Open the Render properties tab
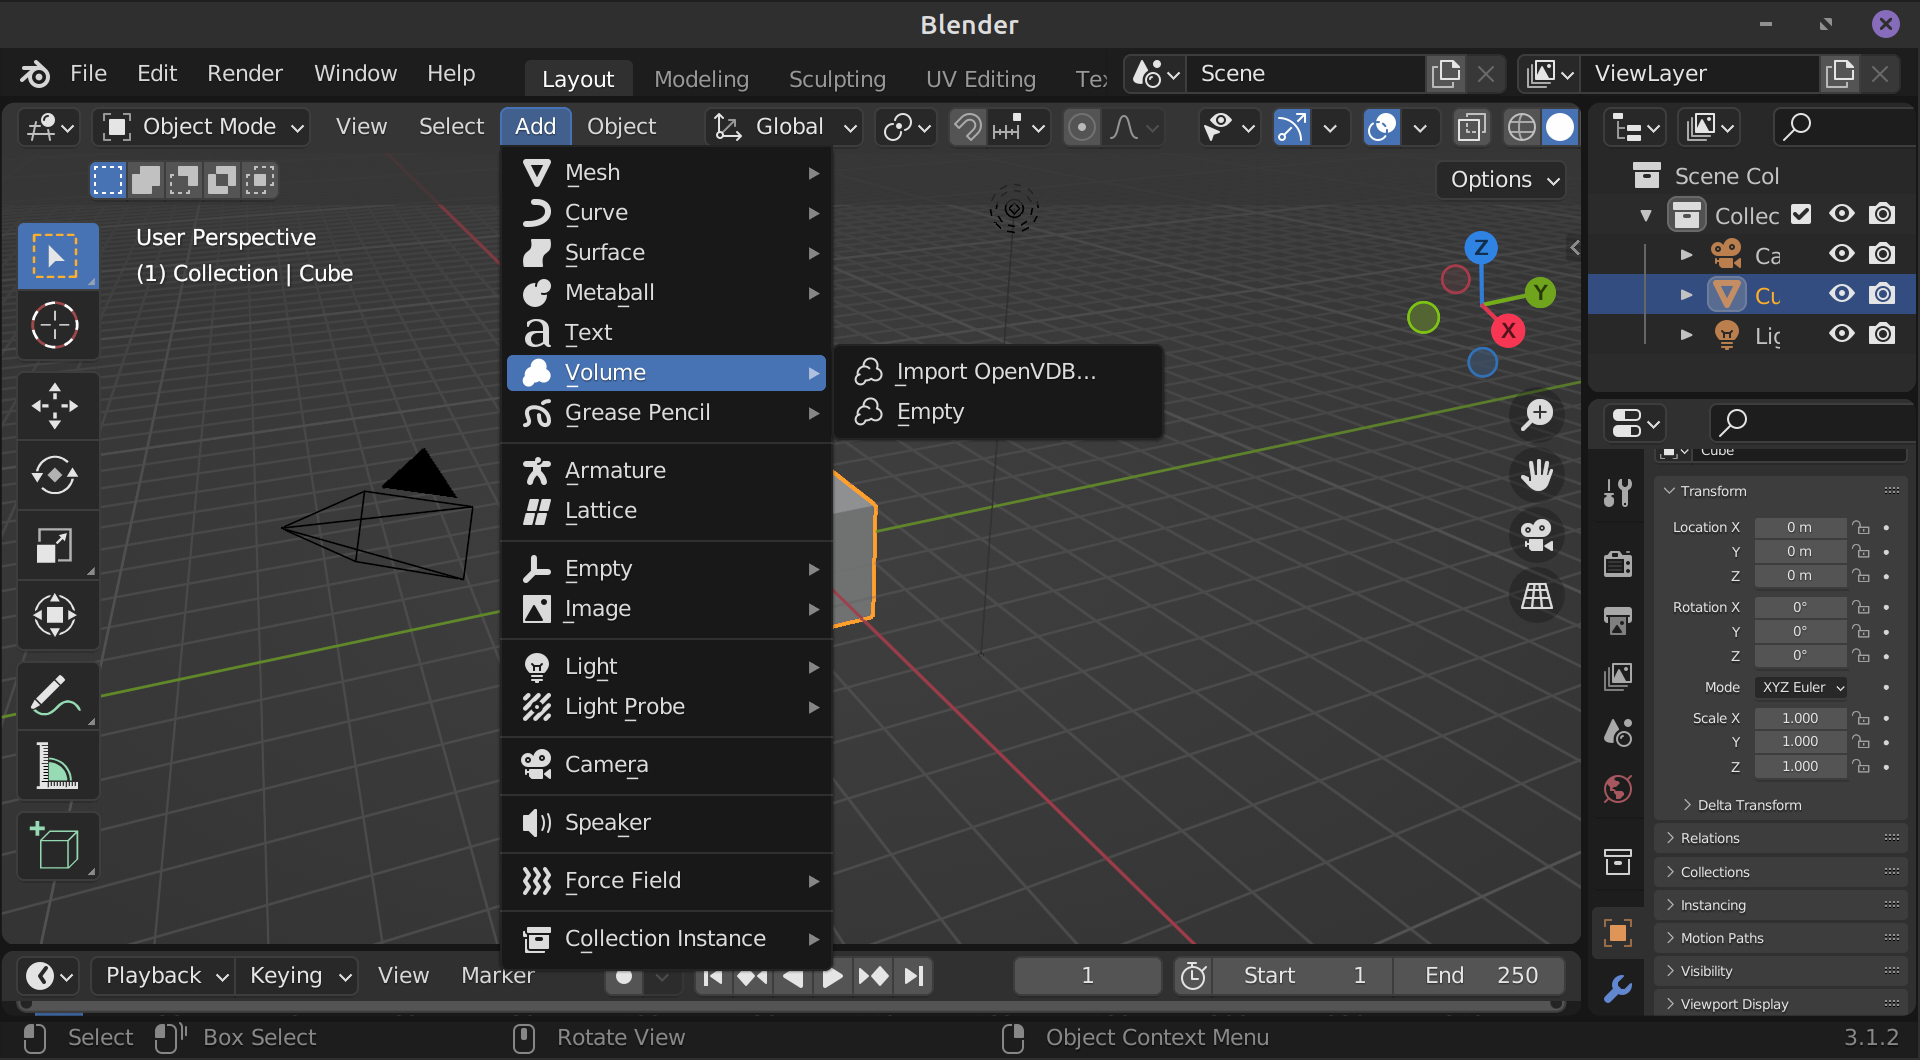Screen dimensions: 1920x1060 coord(1617,563)
